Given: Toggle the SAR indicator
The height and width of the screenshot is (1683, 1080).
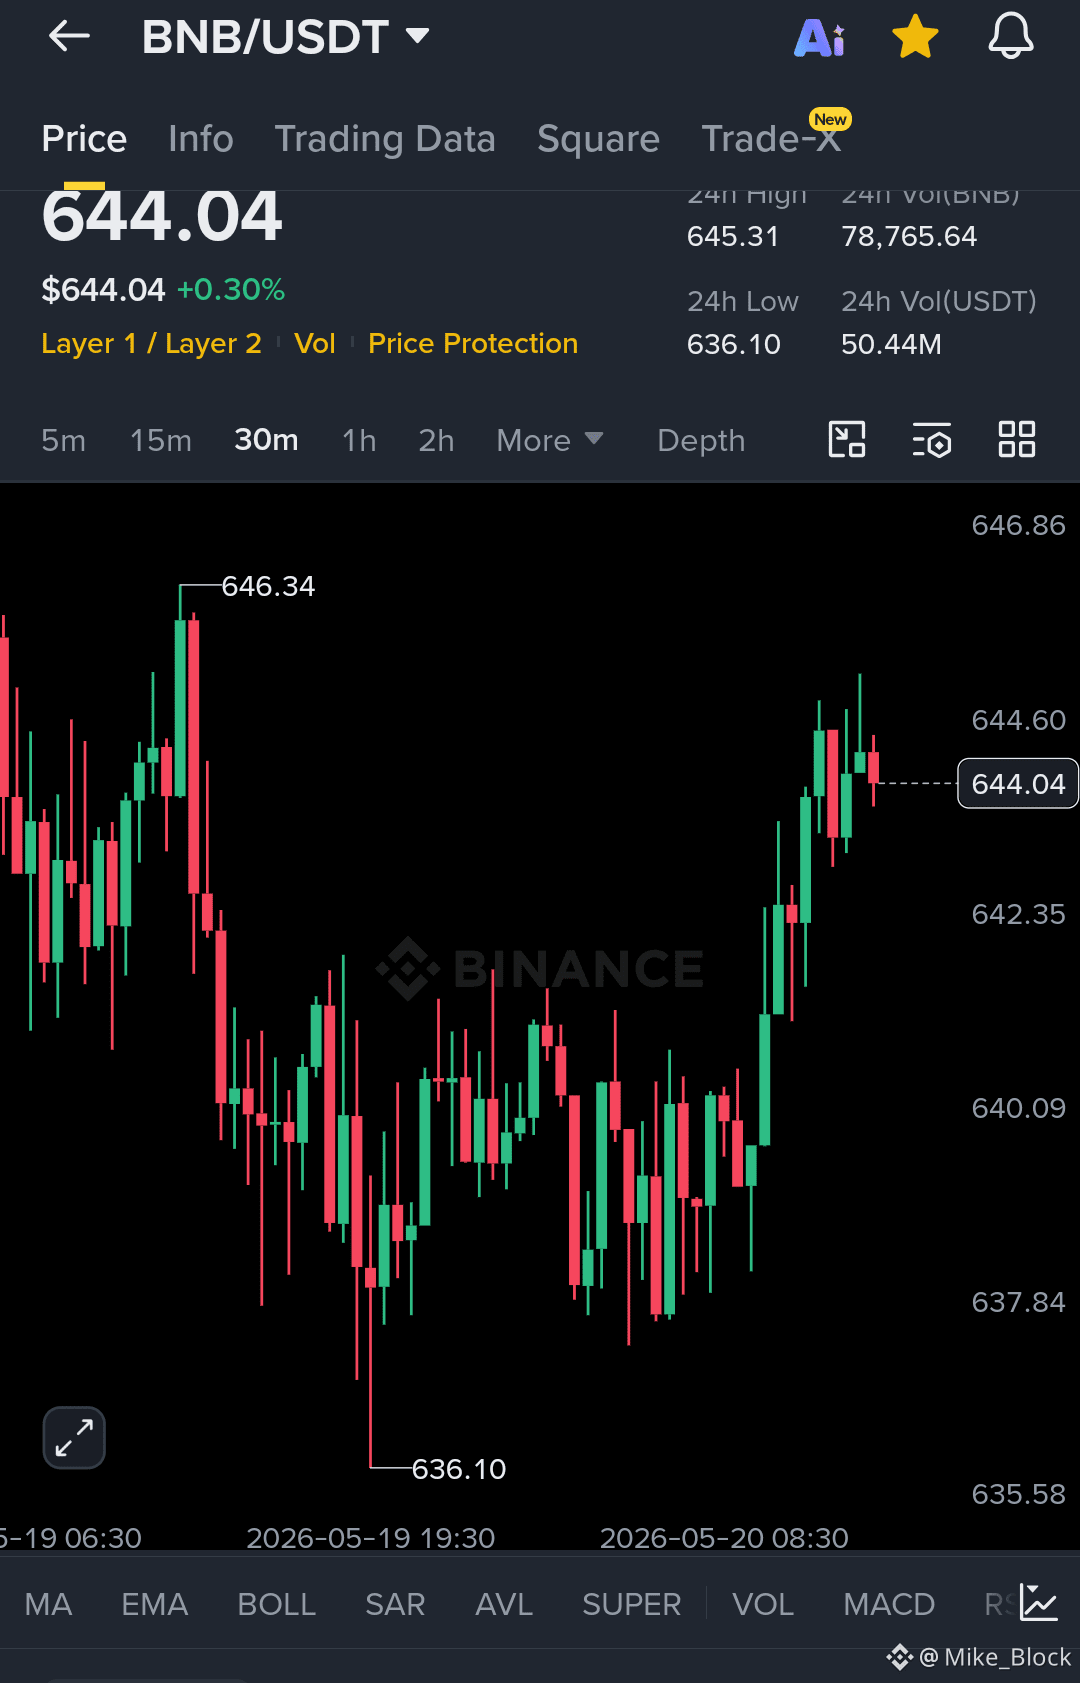Looking at the screenshot, I should [395, 1605].
